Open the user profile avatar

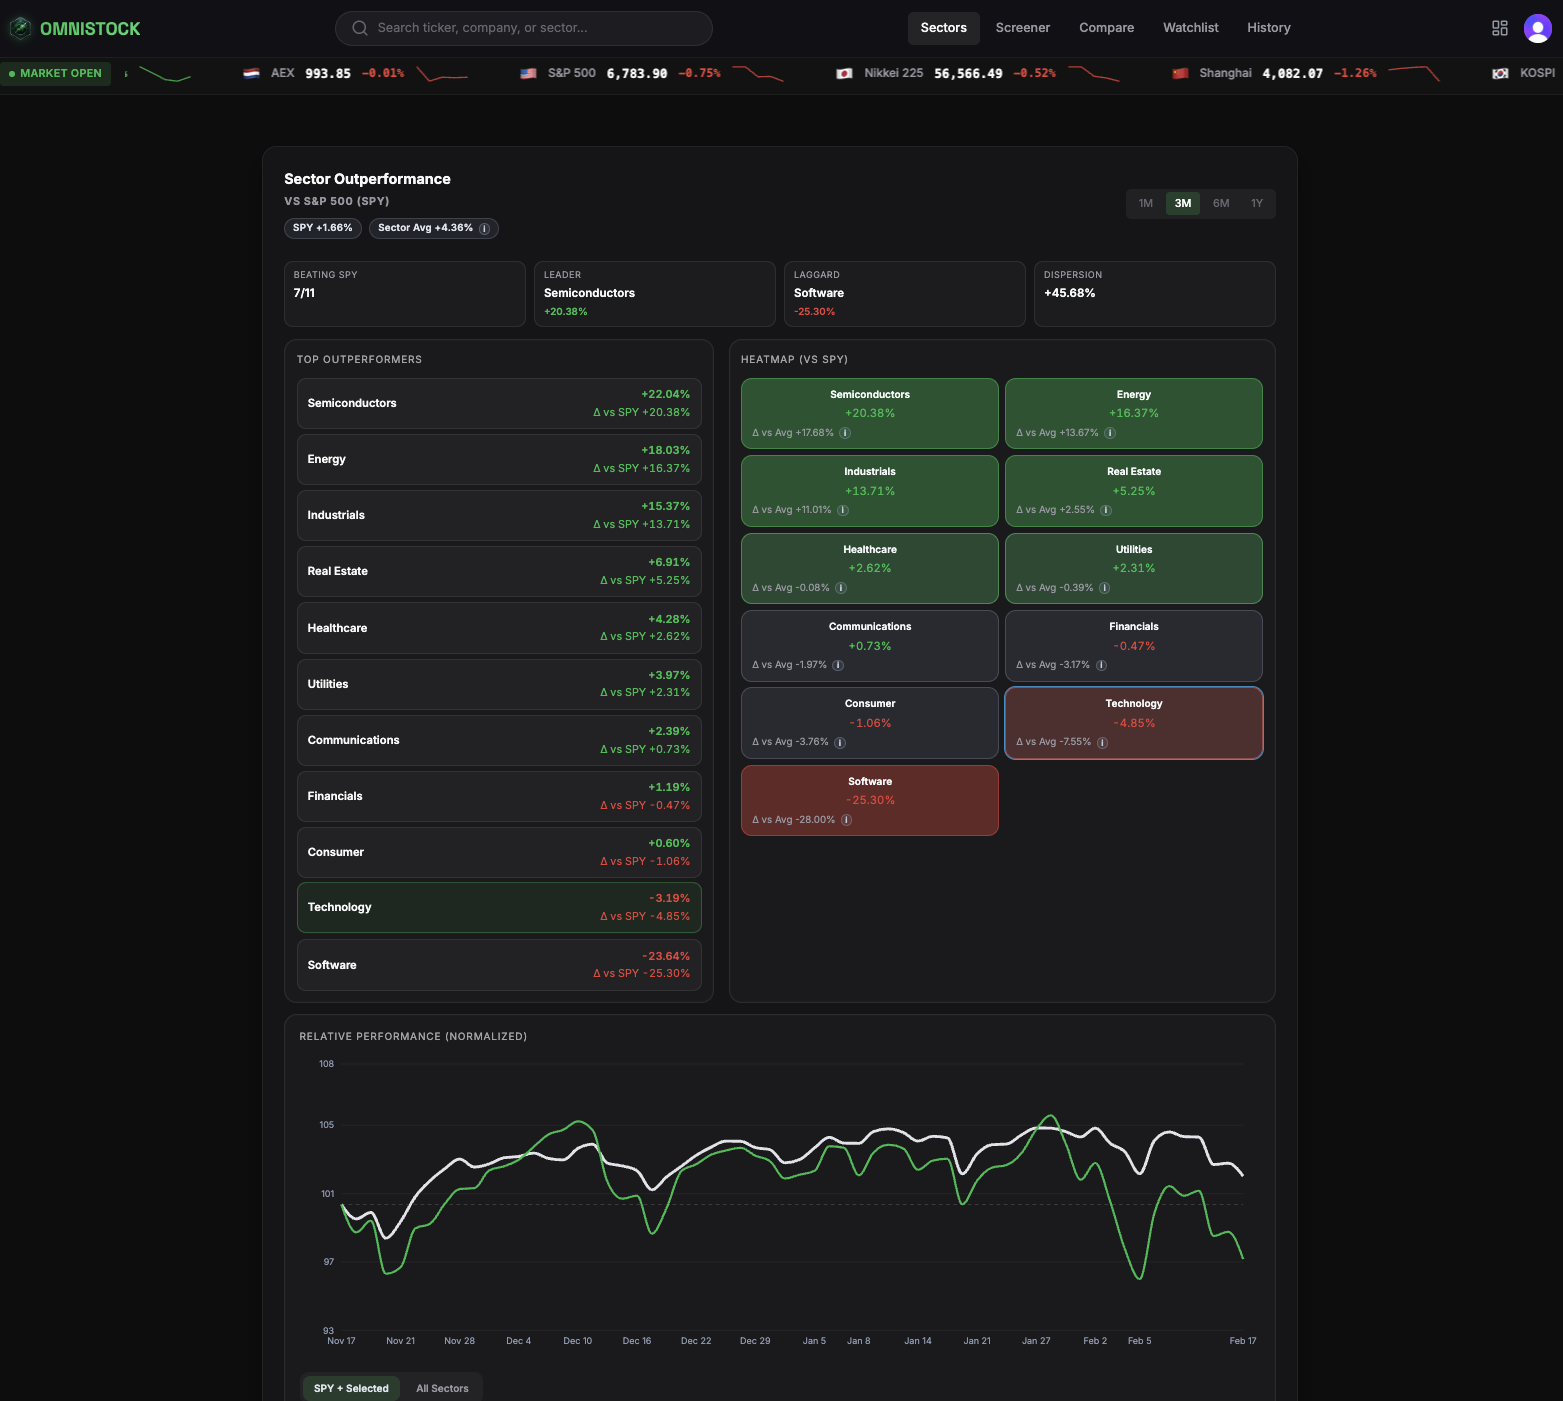click(x=1537, y=27)
